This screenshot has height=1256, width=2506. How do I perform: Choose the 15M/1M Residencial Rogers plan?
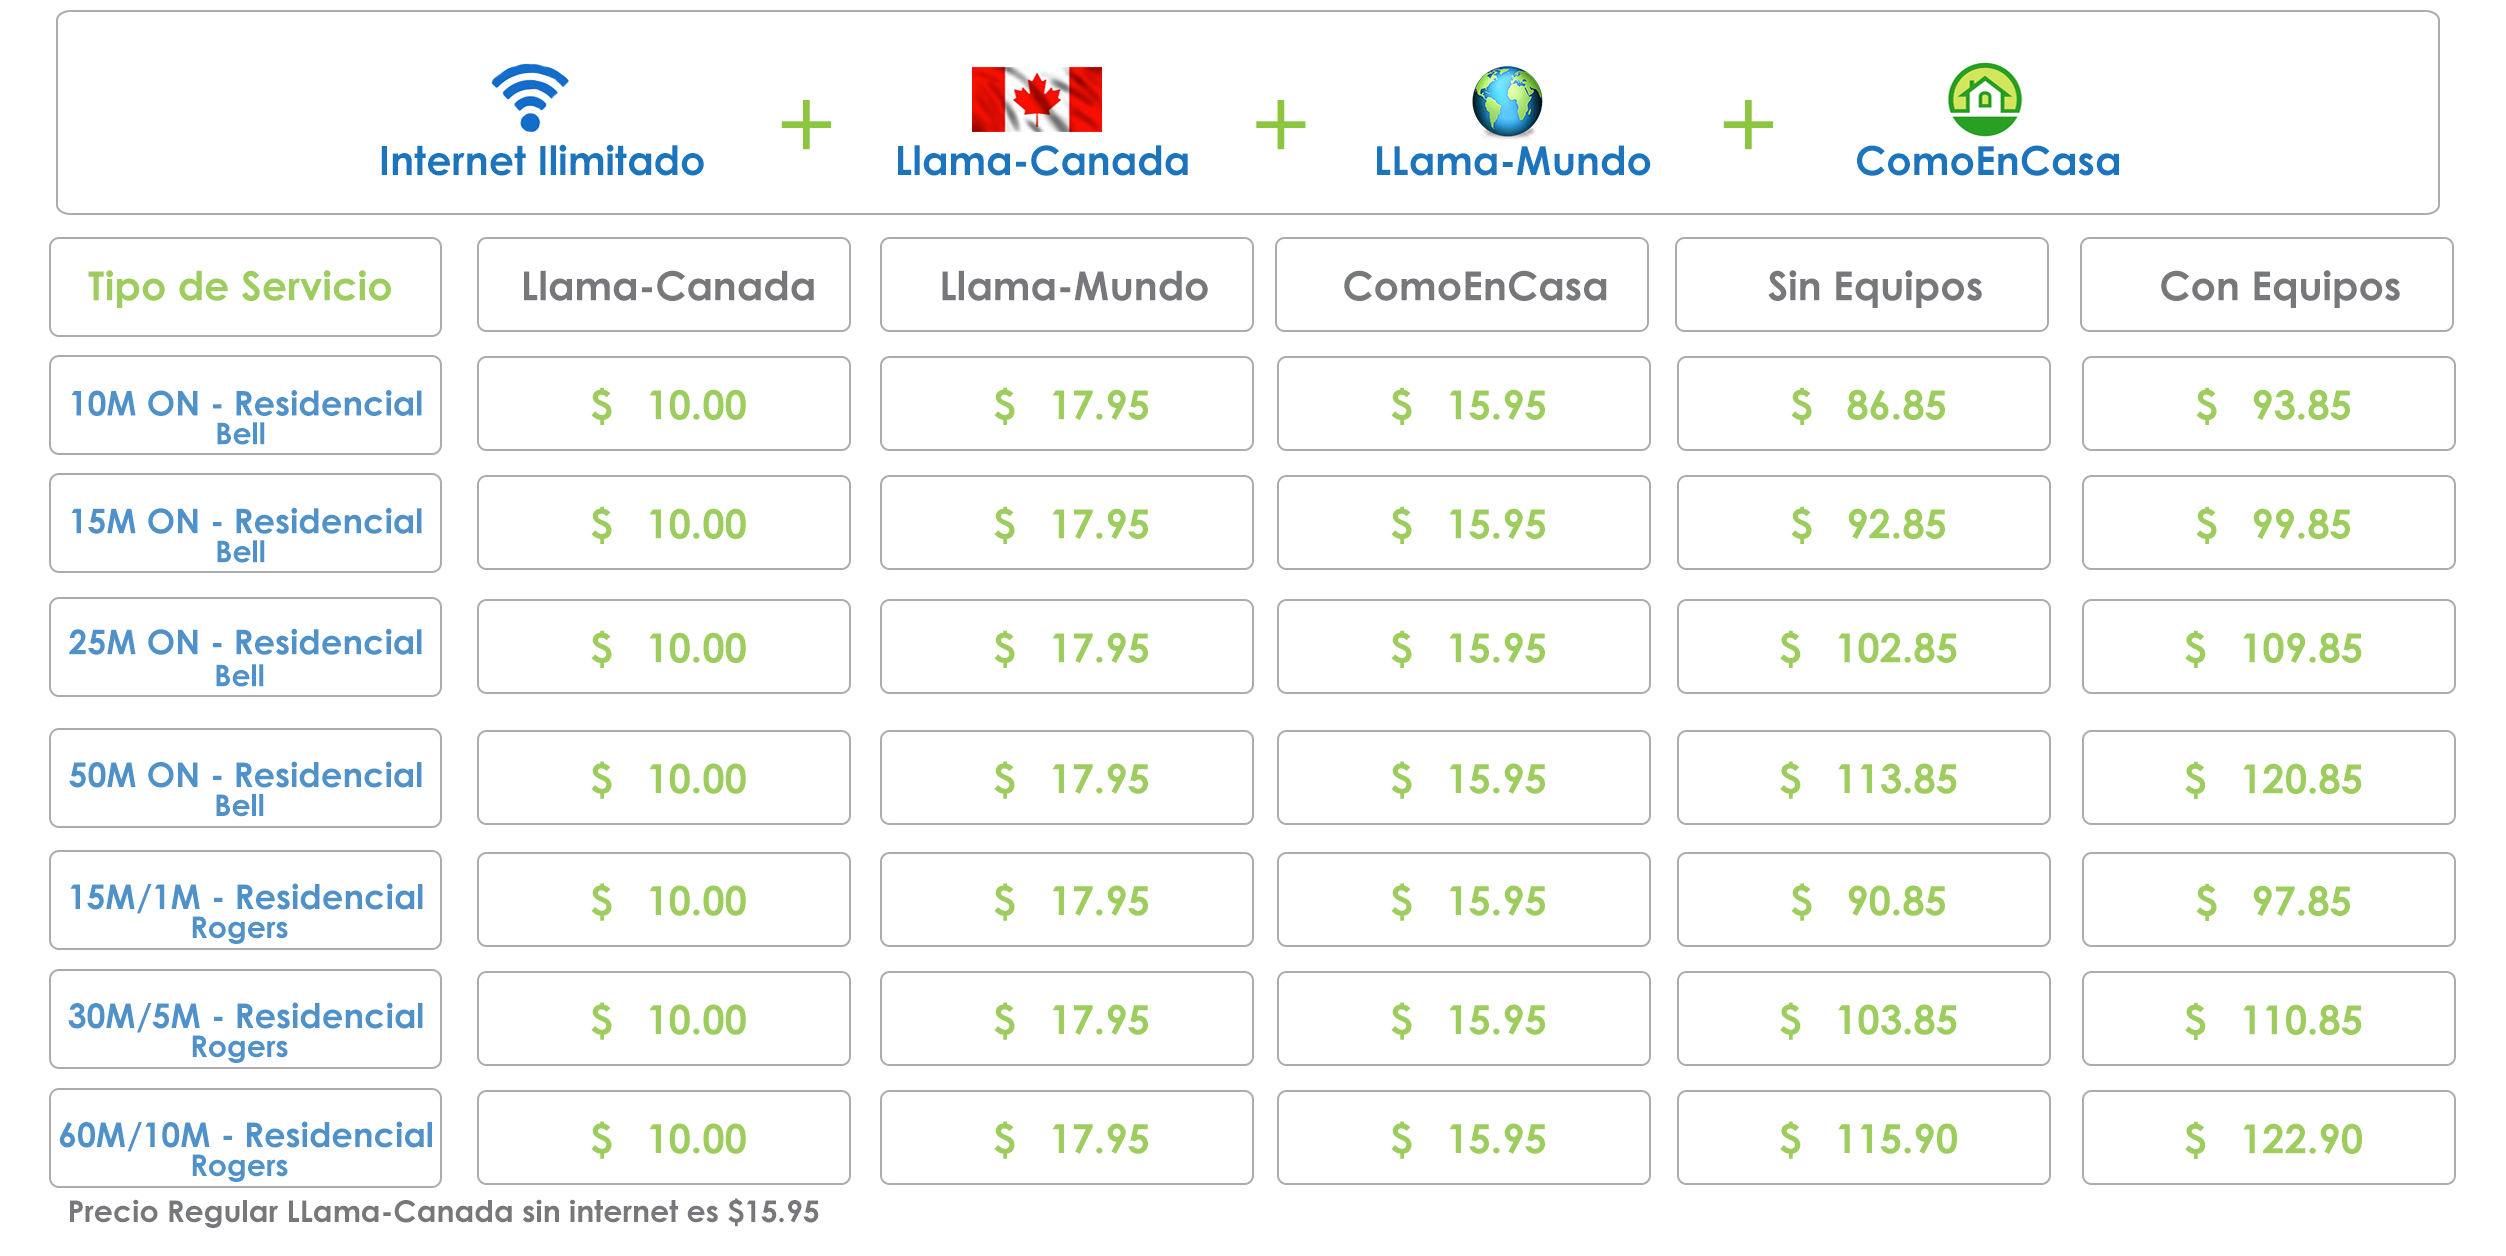(x=245, y=900)
